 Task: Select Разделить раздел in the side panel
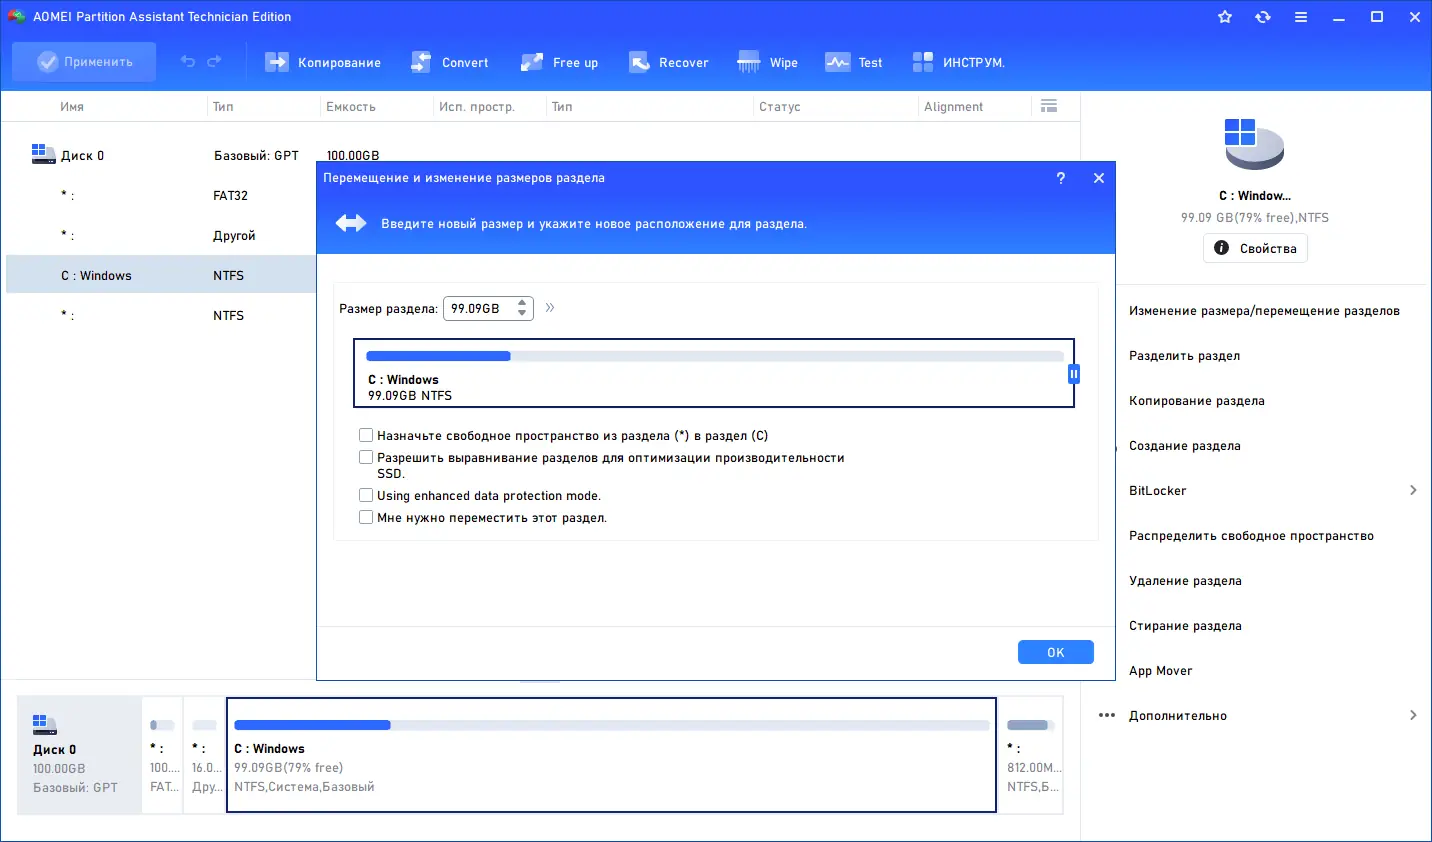pos(1184,356)
